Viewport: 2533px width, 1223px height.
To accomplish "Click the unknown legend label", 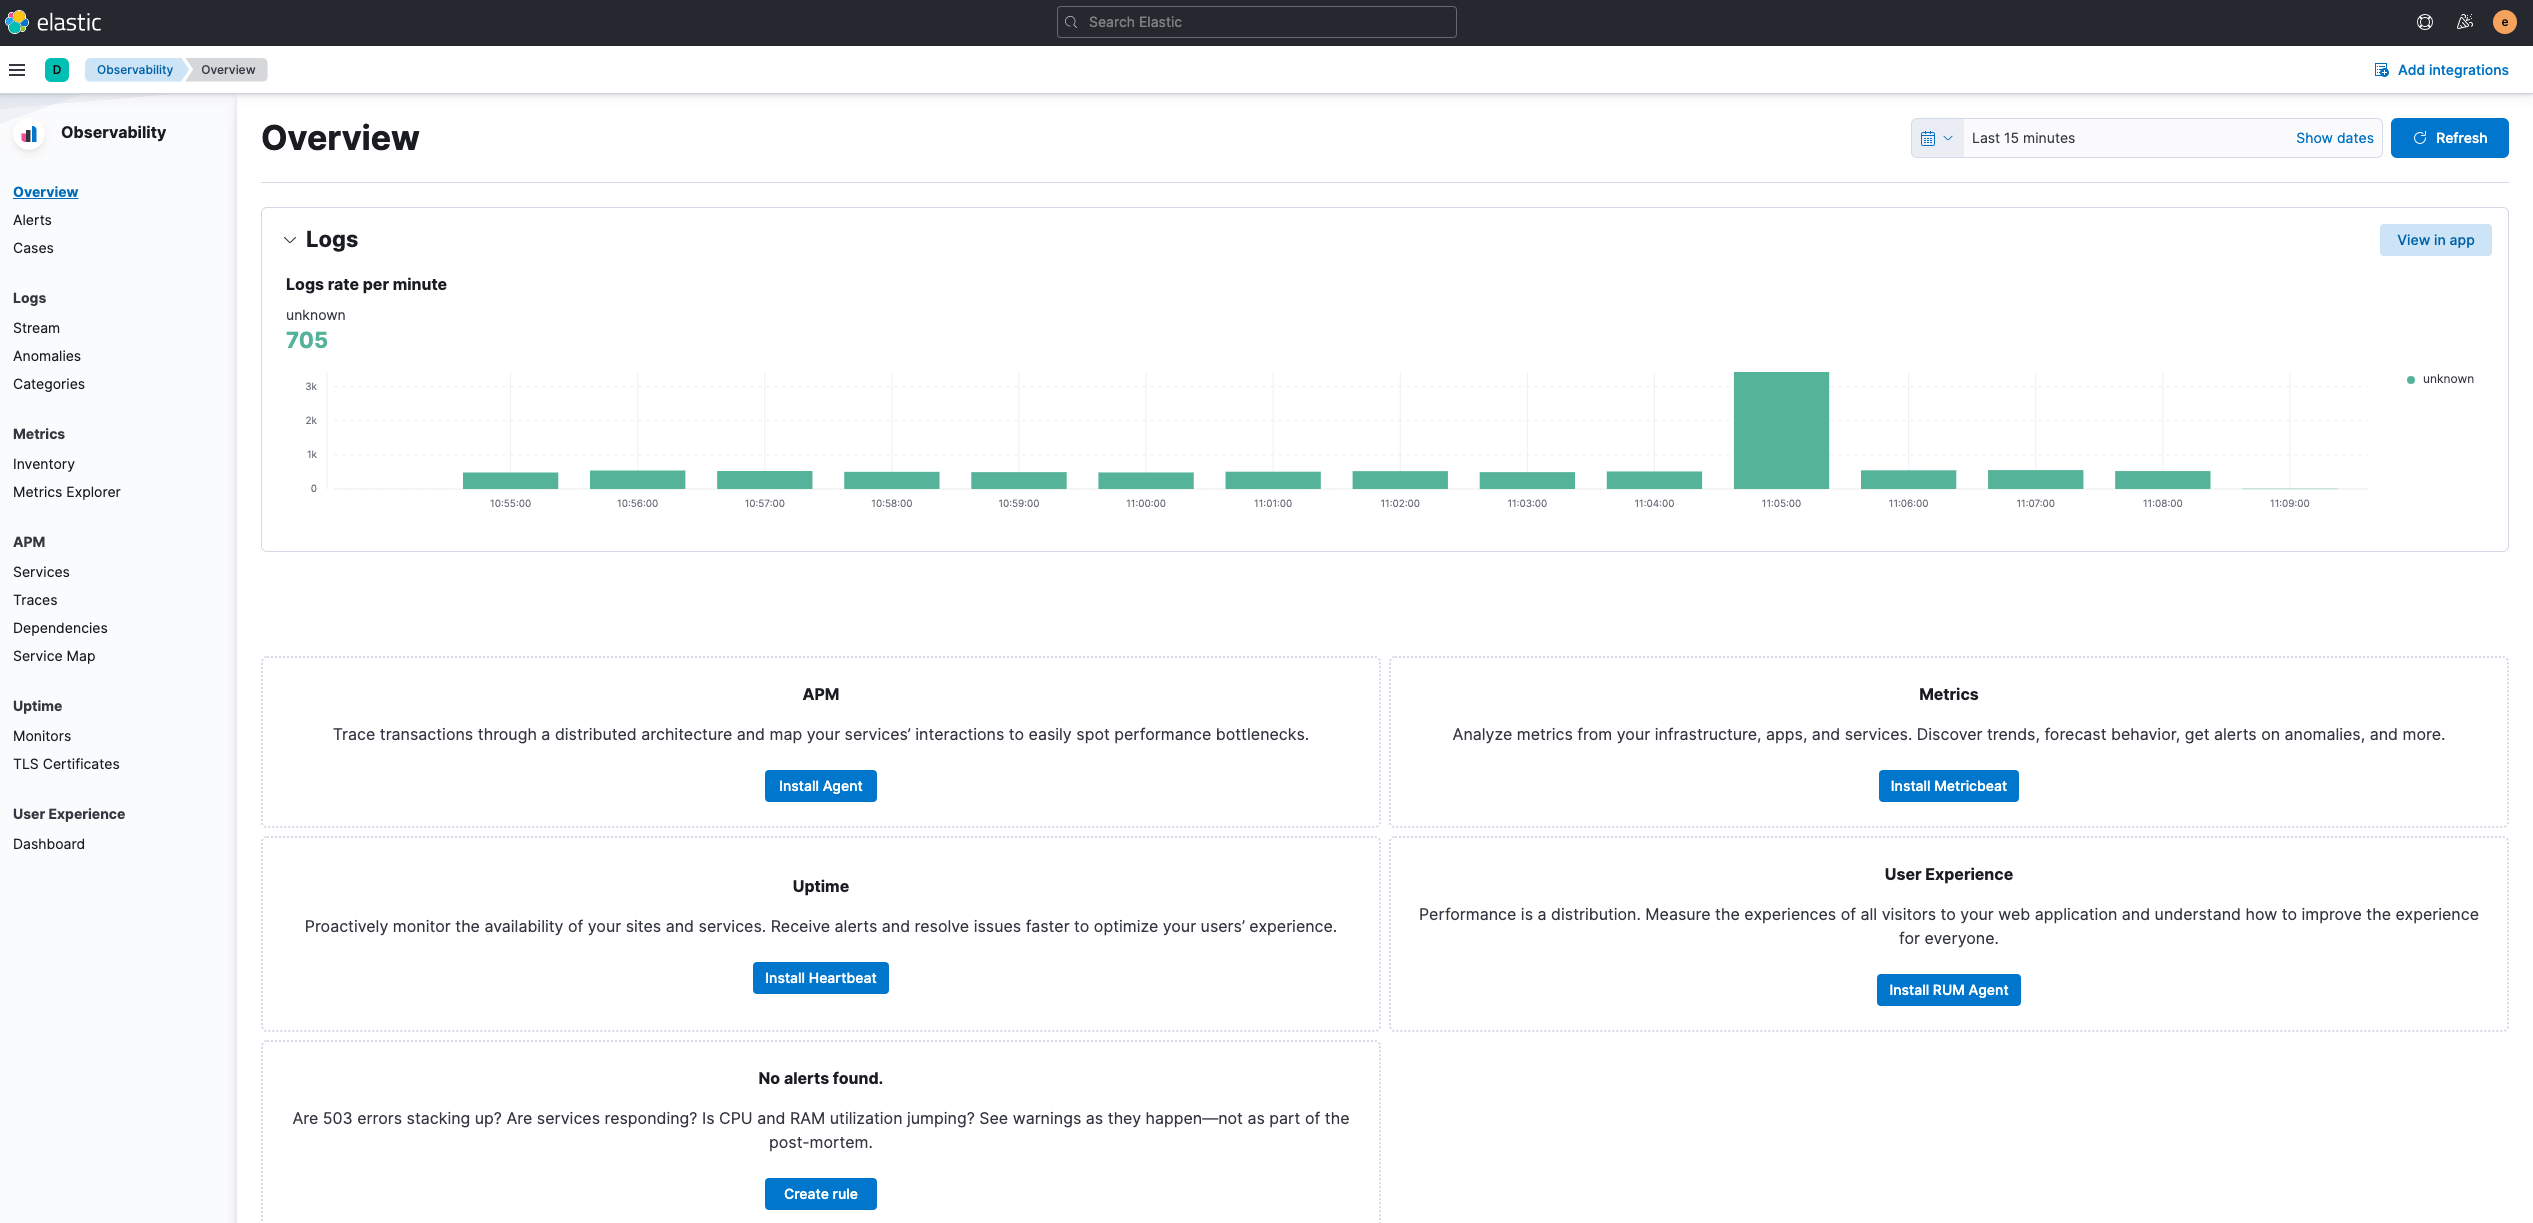I will tap(2448, 379).
